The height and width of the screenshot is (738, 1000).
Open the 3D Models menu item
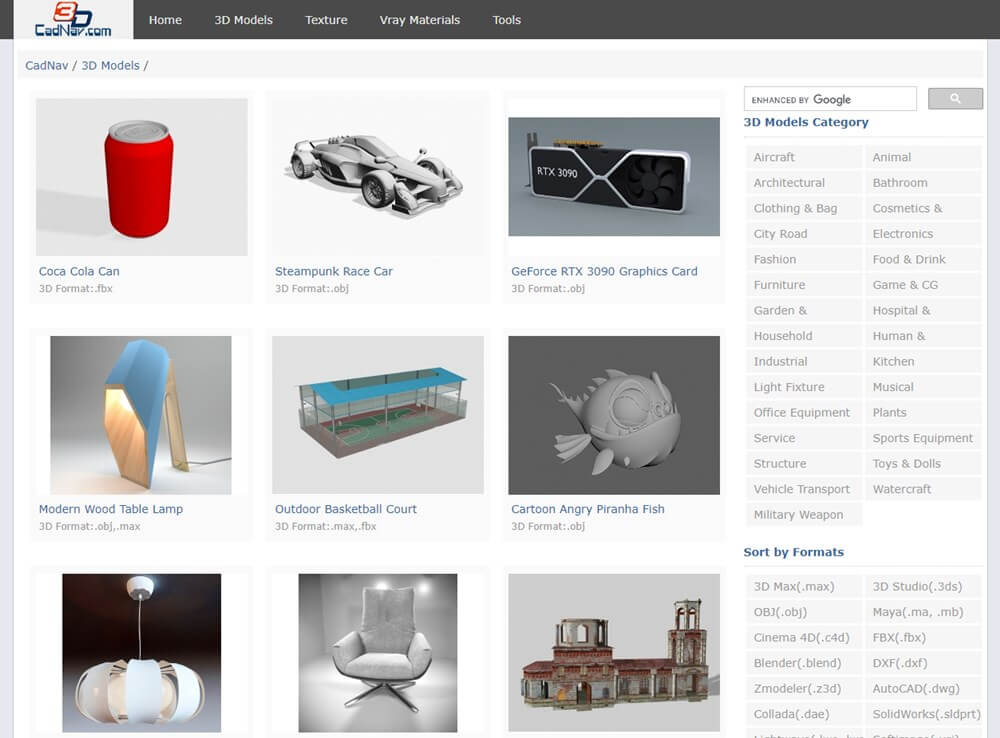click(244, 20)
